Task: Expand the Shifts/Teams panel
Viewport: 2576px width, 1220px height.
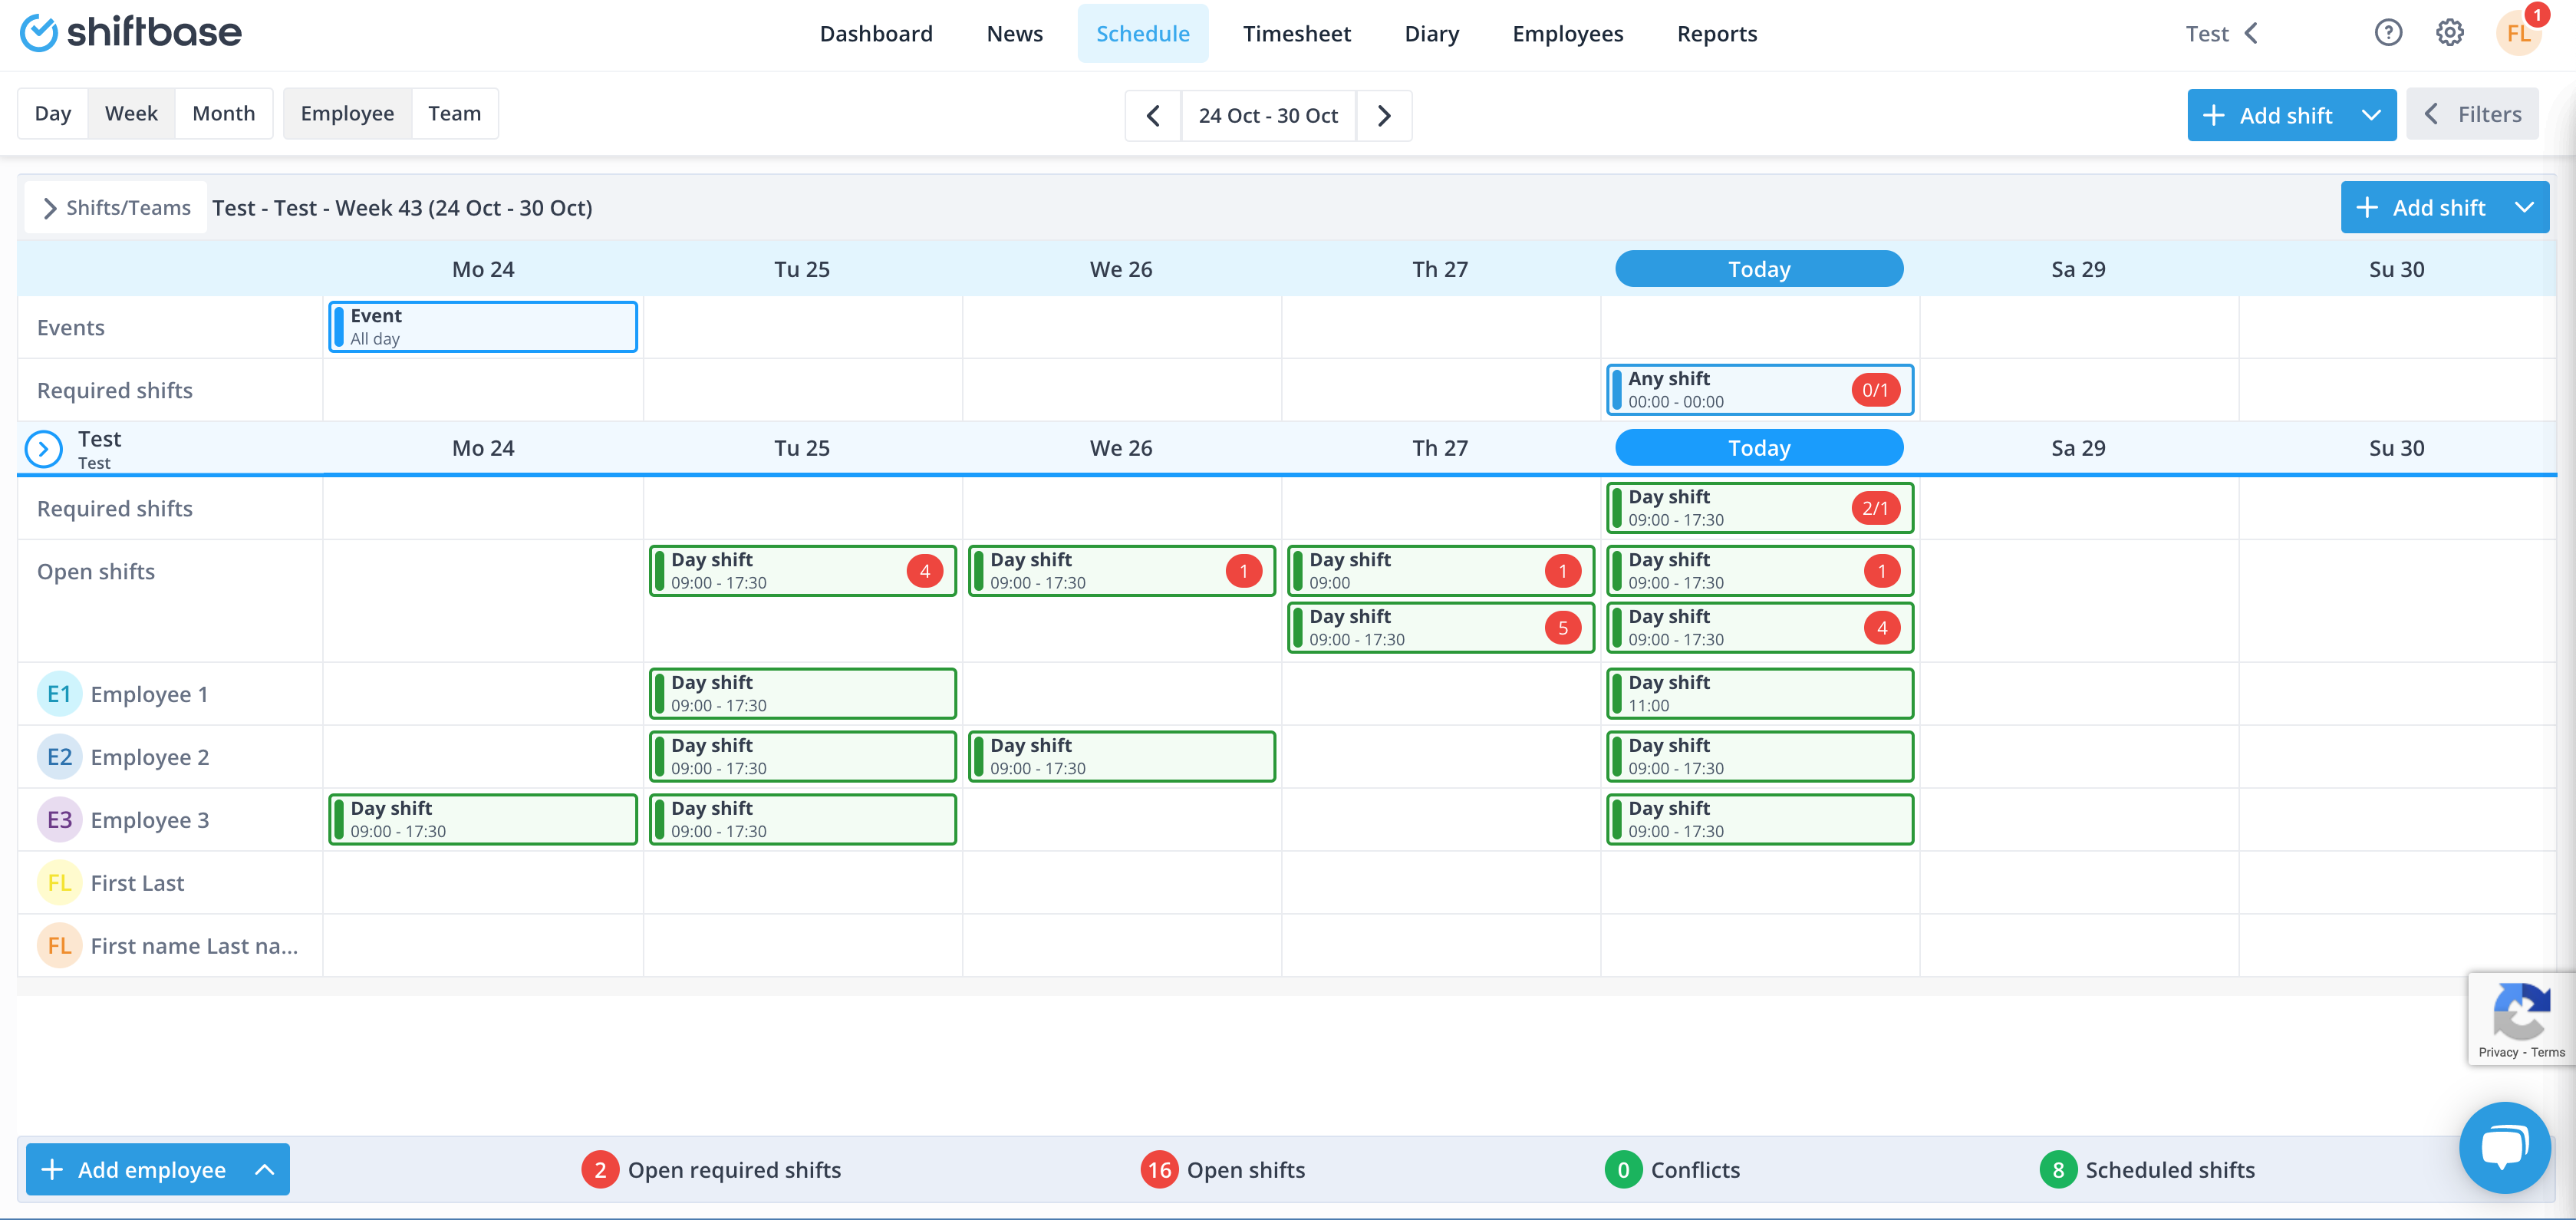Action: pos(115,207)
